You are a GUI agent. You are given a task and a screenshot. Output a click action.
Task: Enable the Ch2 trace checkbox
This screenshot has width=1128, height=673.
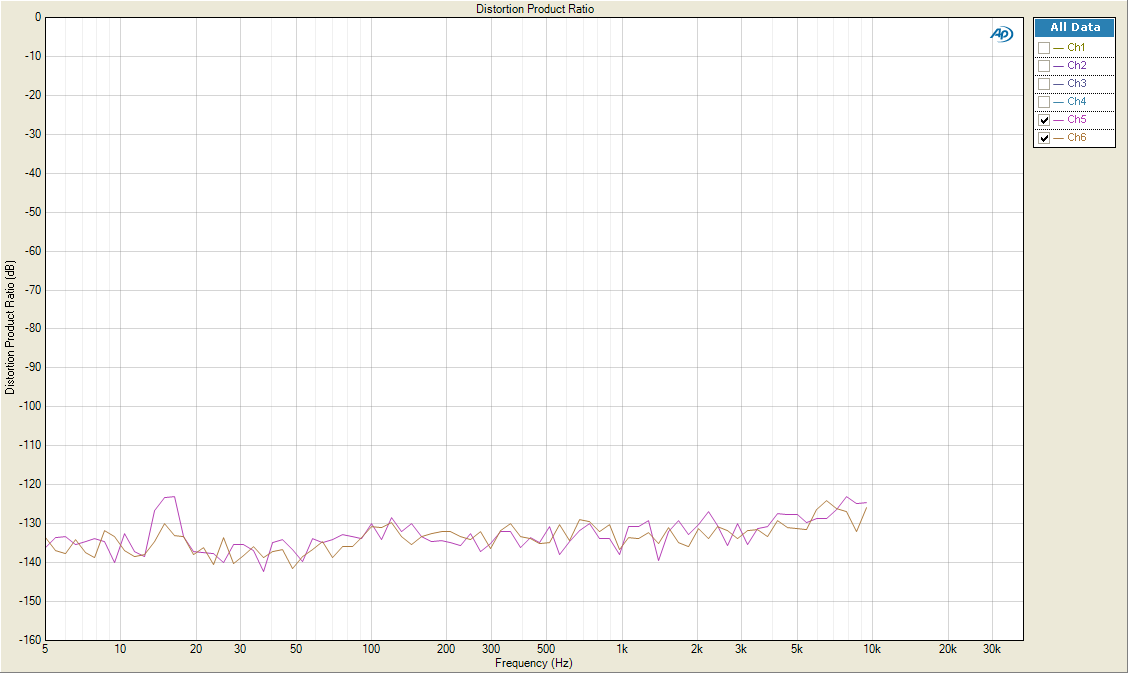pos(1044,66)
